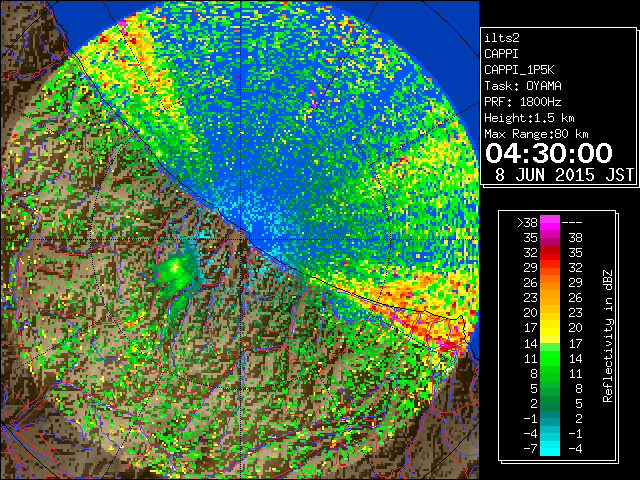Image resolution: width=640 pixels, height=480 pixels.
Task: Pick the red band of the color scale
Action: click(550, 253)
